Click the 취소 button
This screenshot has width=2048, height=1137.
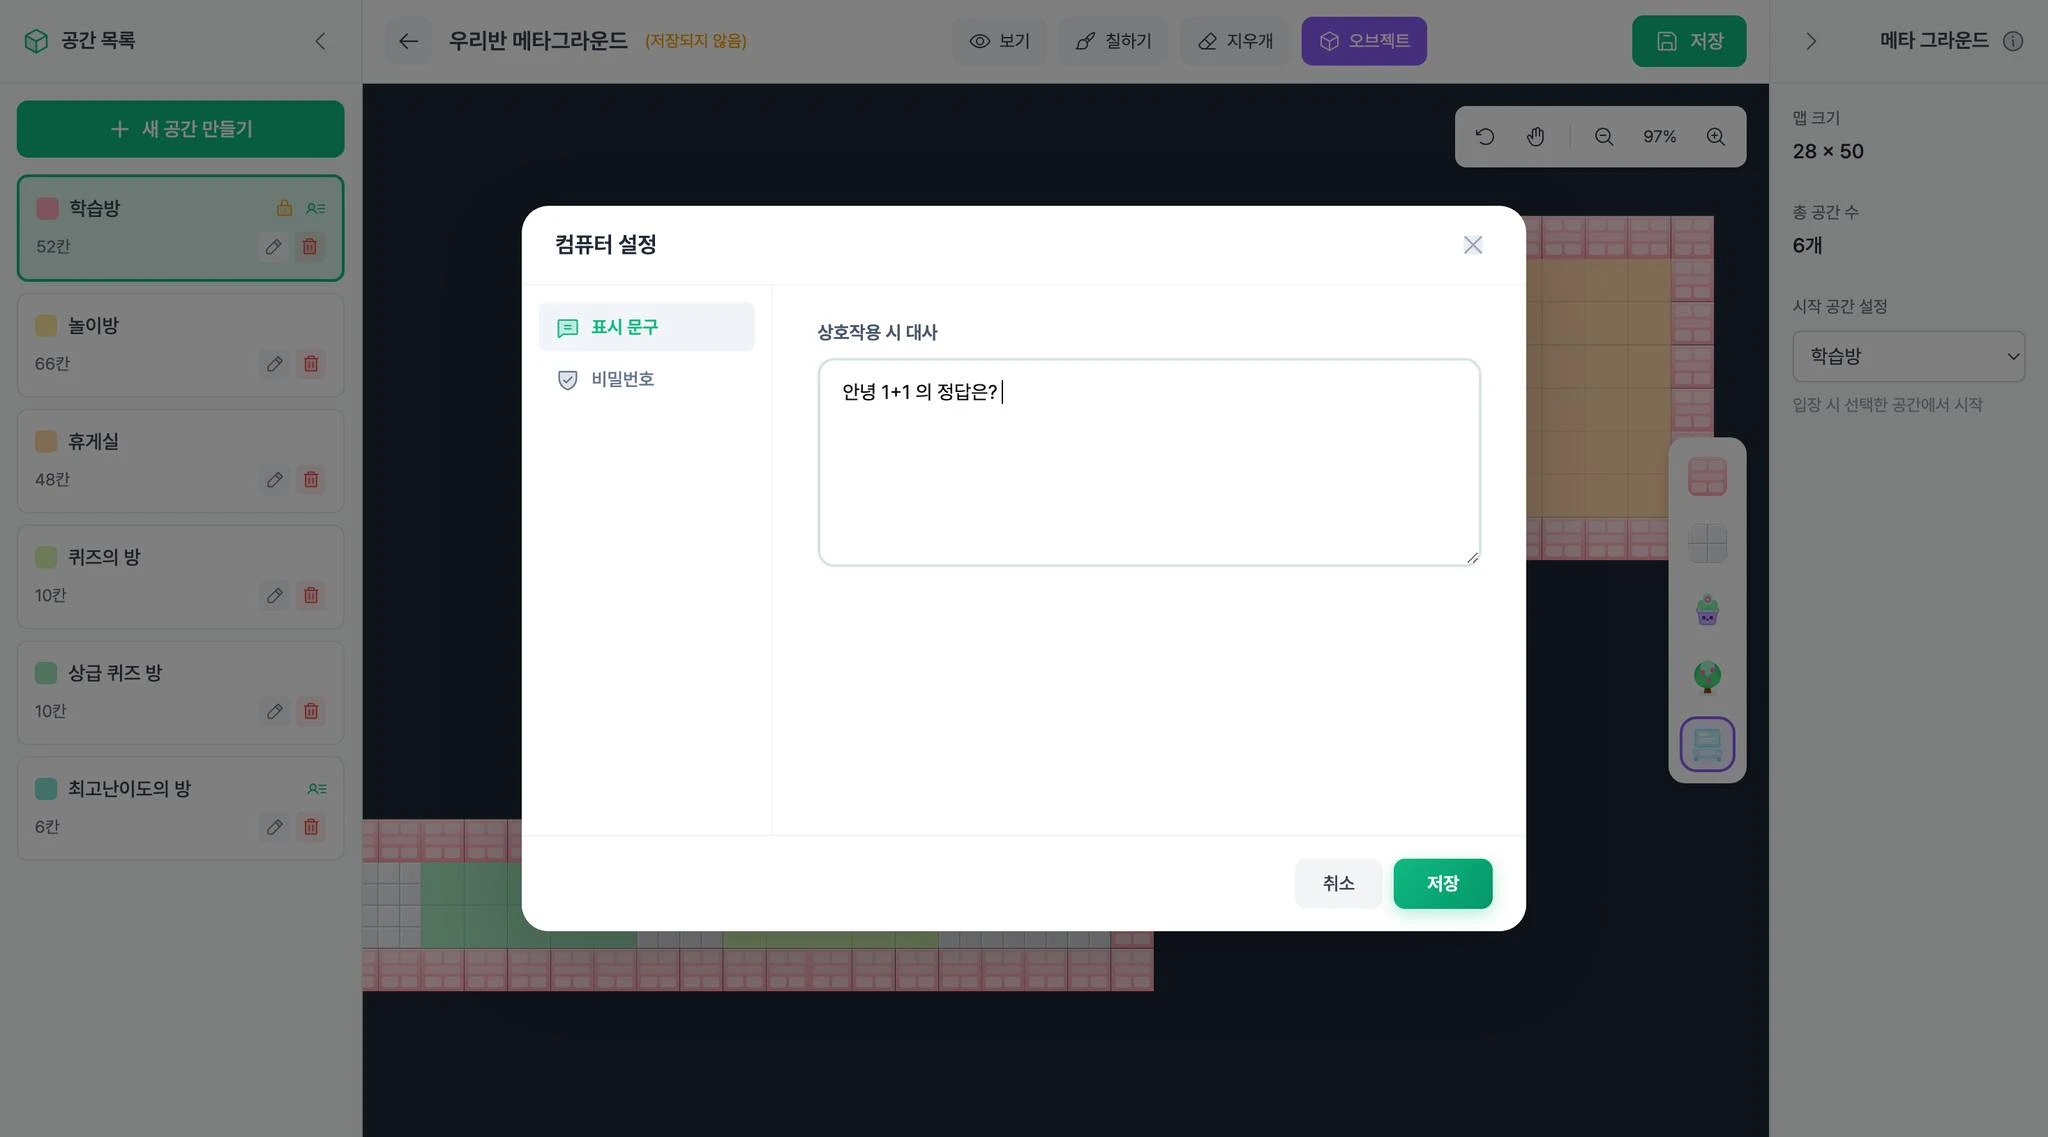pos(1338,884)
